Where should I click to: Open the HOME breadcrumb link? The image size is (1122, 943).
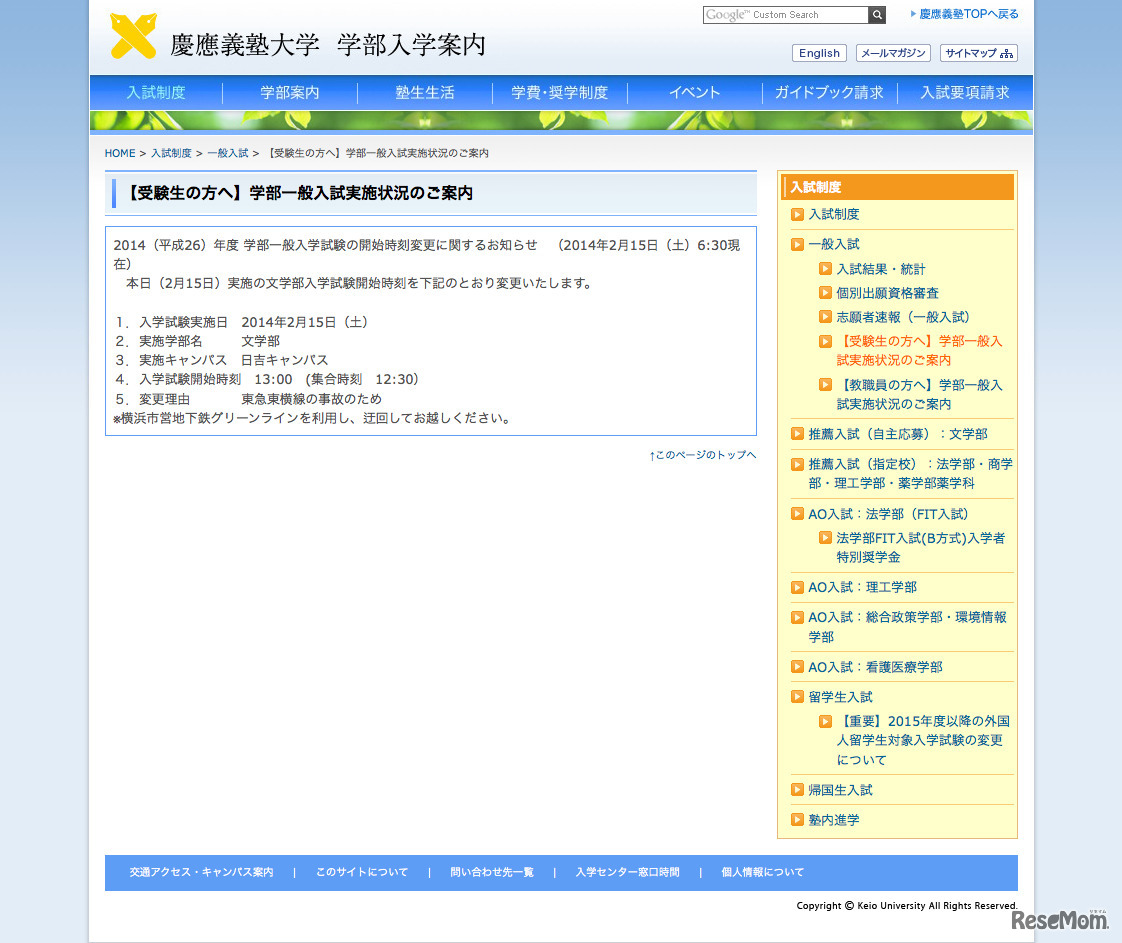[x=119, y=153]
